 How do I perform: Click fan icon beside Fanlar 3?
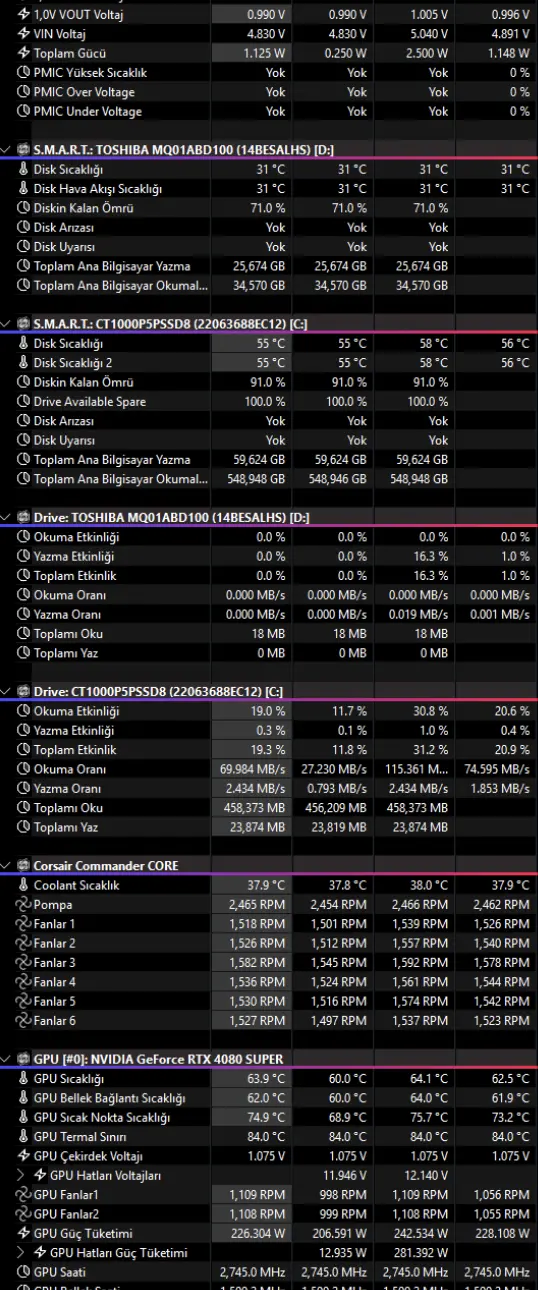(x=25, y=962)
